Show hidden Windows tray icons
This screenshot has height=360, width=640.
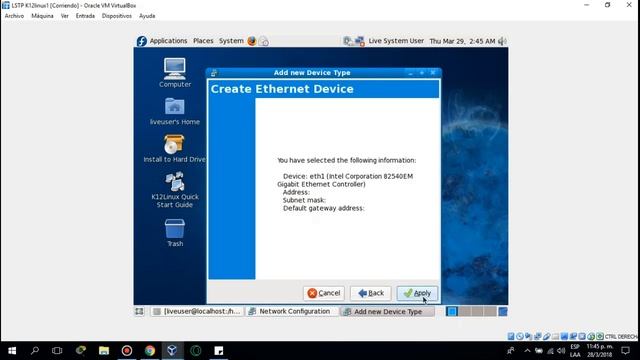(x=527, y=351)
